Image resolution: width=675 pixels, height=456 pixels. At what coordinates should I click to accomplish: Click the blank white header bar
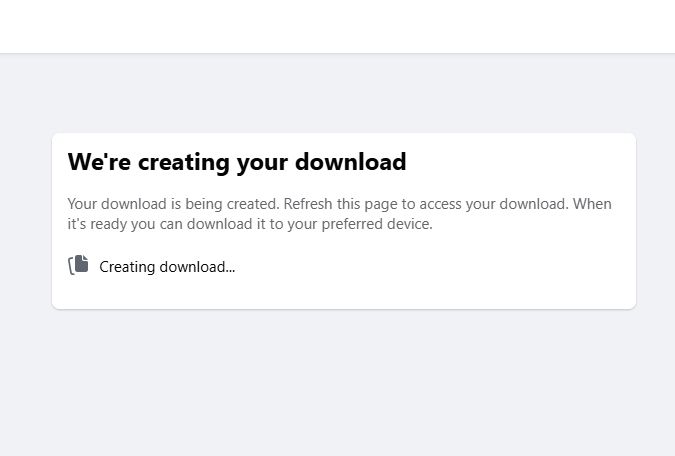pos(337,26)
